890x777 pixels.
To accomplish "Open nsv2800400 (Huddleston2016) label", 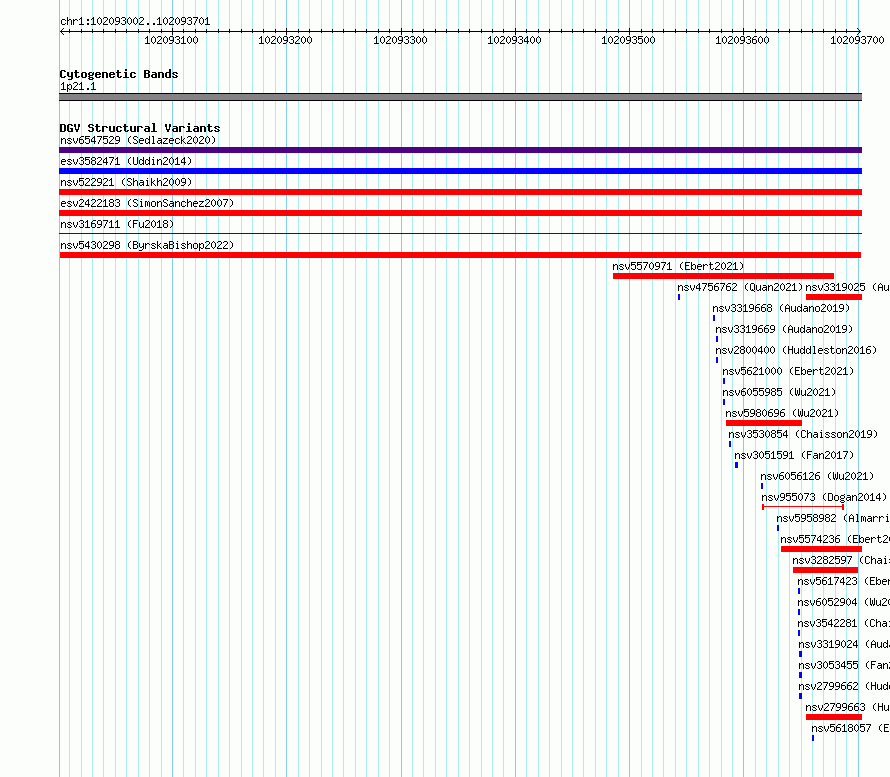I will tap(796, 350).
